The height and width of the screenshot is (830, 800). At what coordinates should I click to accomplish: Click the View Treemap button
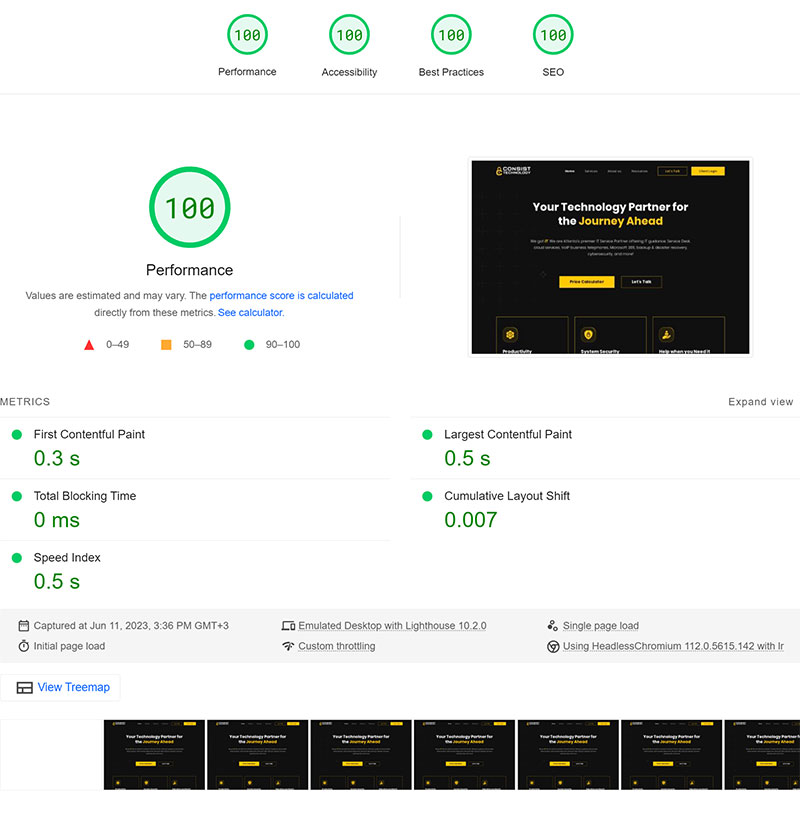coord(60,687)
